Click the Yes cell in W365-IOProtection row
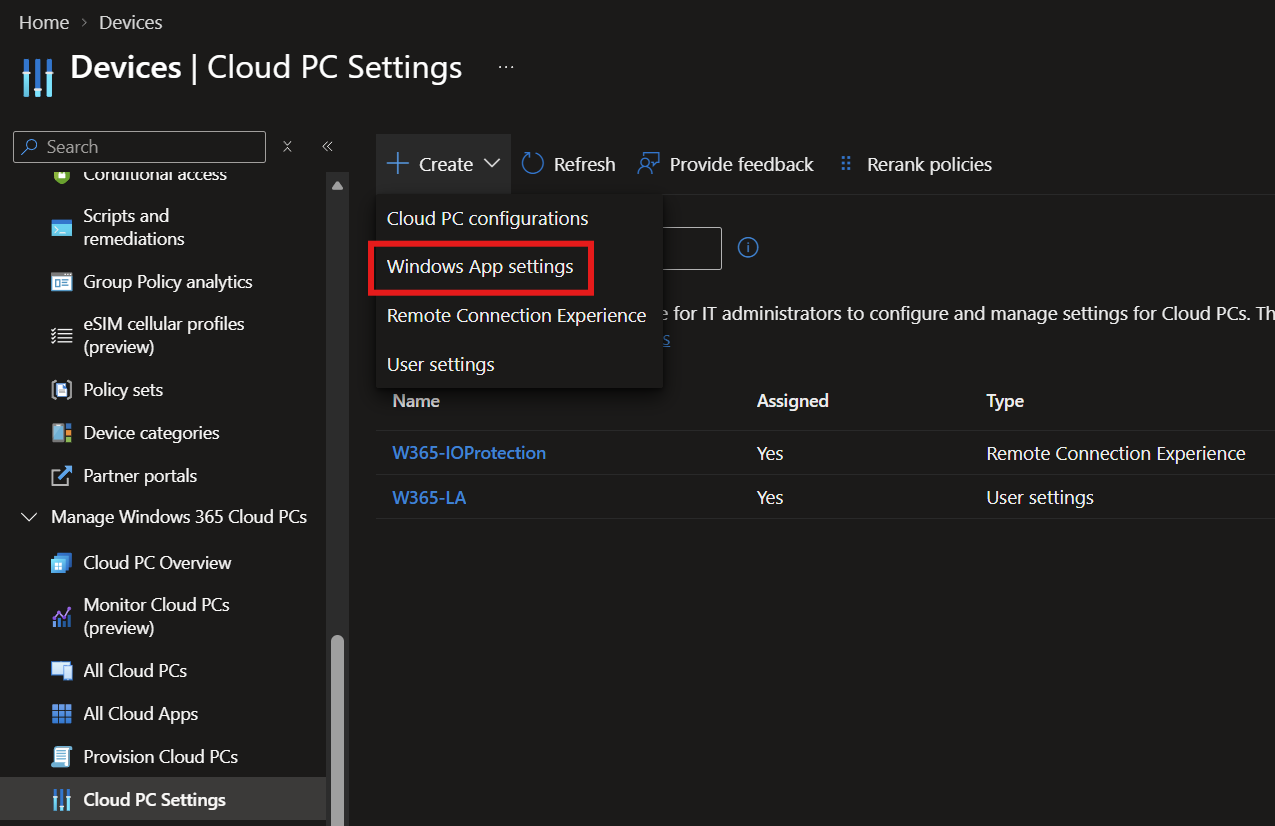 [x=770, y=454]
